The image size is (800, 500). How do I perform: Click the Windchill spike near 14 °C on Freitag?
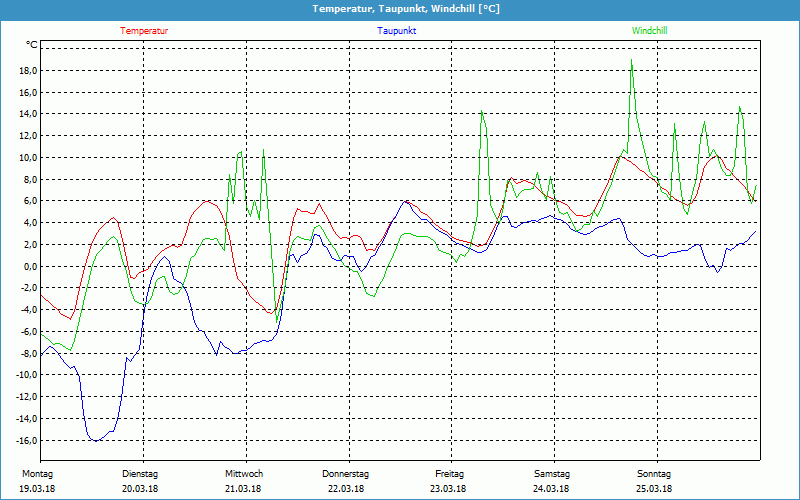coord(481,111)
